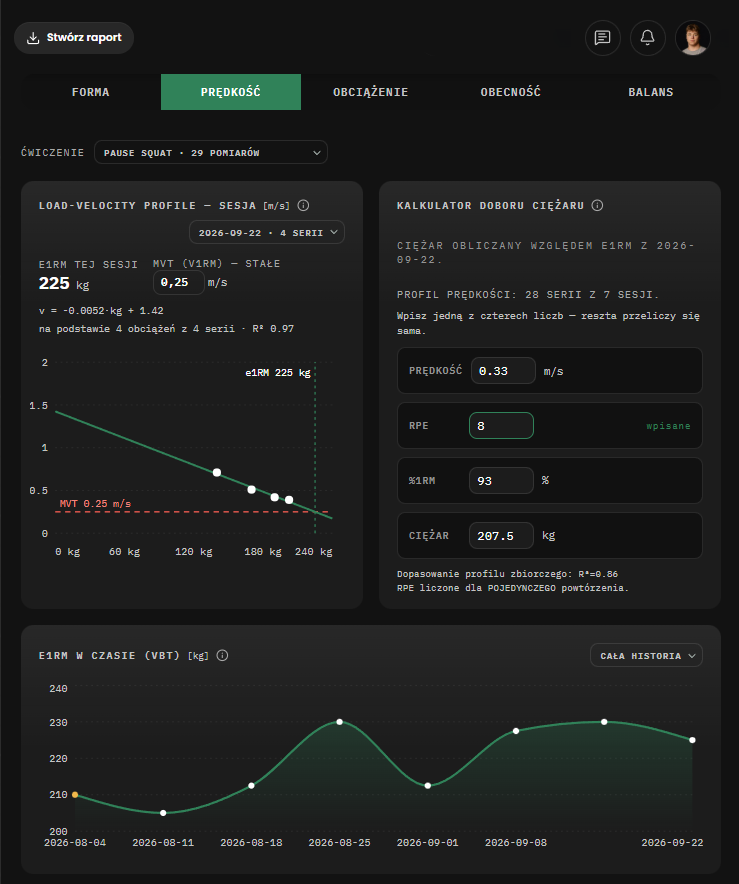Image resolution: width=739 pixels, height=884 pixels.
Task: Open the Cała historia range dropdown
Action: point(646,655)
